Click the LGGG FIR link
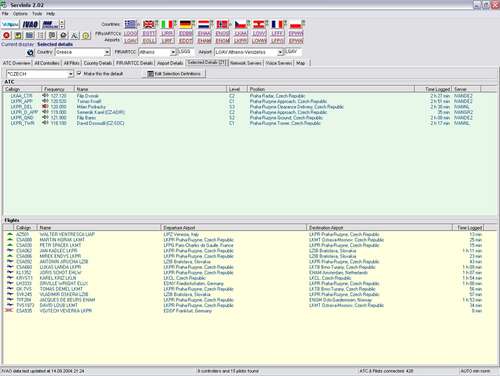 click(130, 34)
